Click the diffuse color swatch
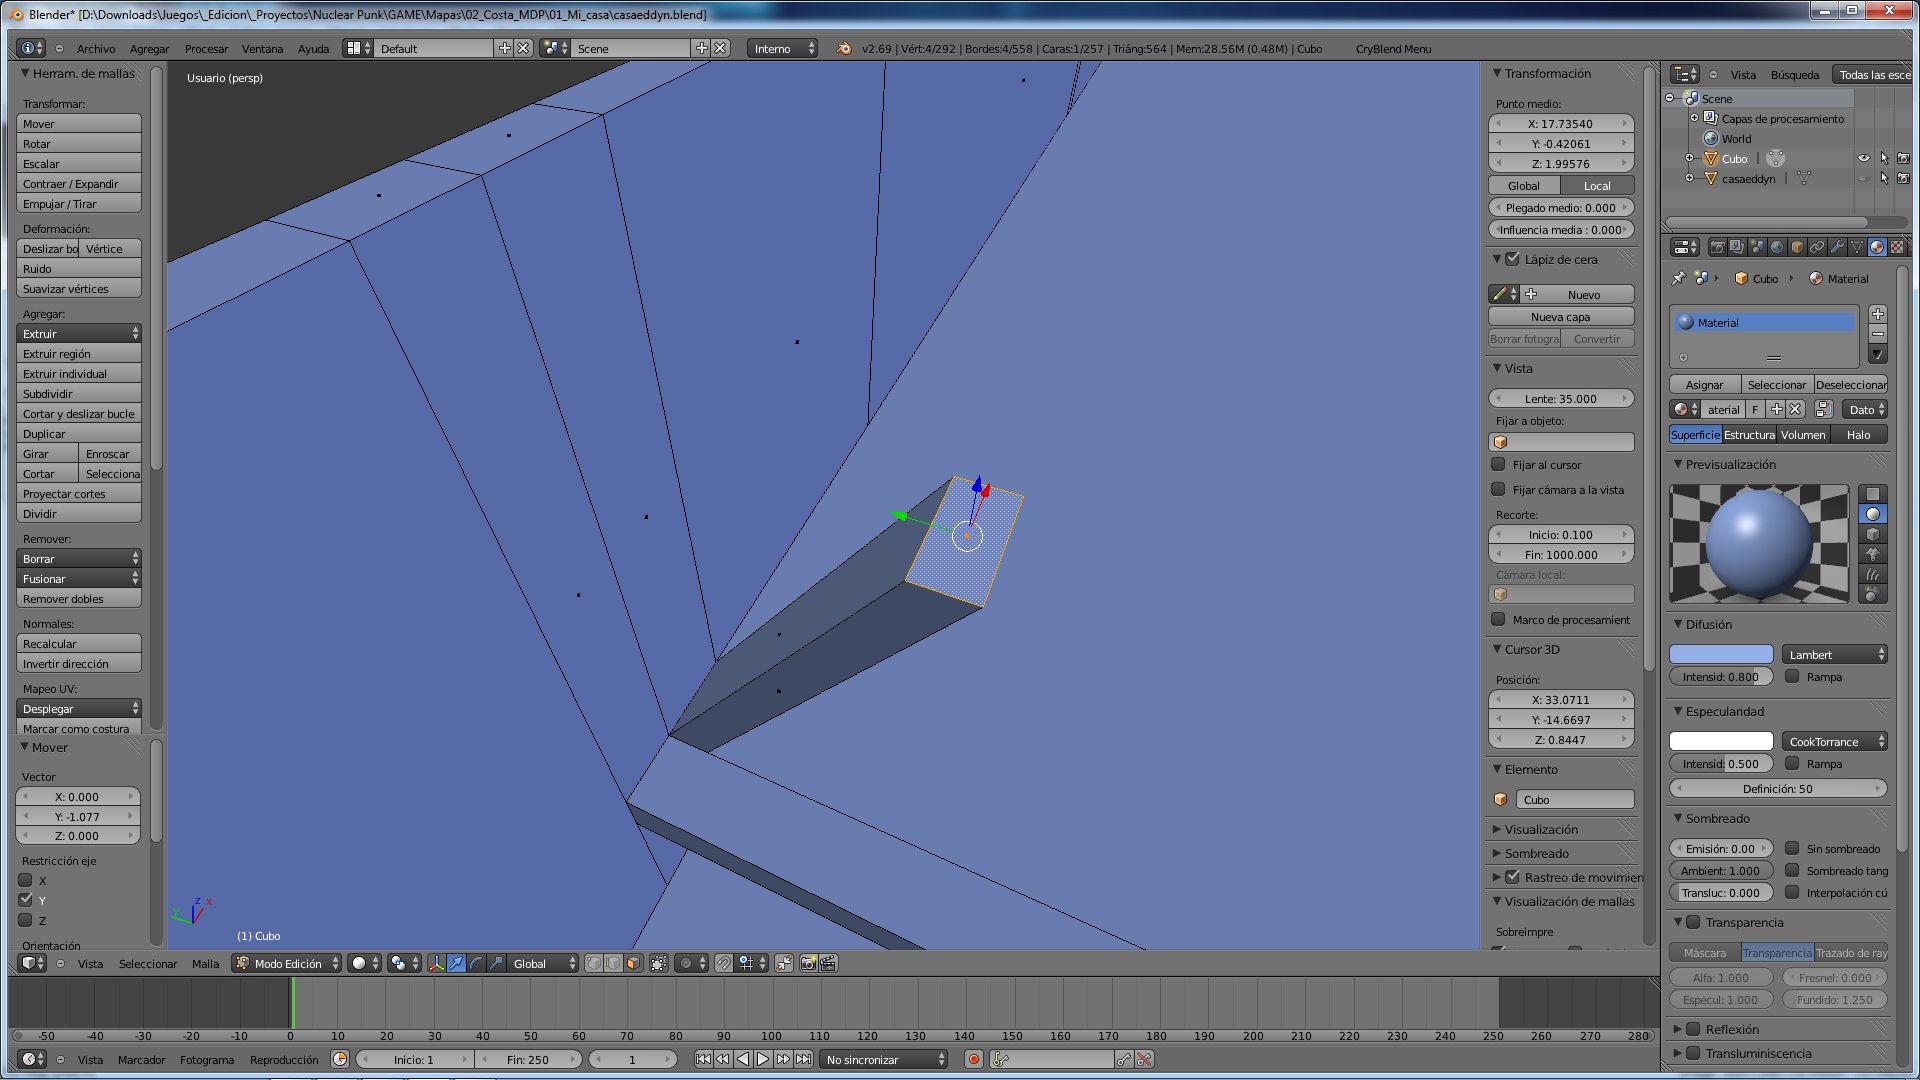The width and height of the screenshot is (1920, 1080). point(1720,654)
